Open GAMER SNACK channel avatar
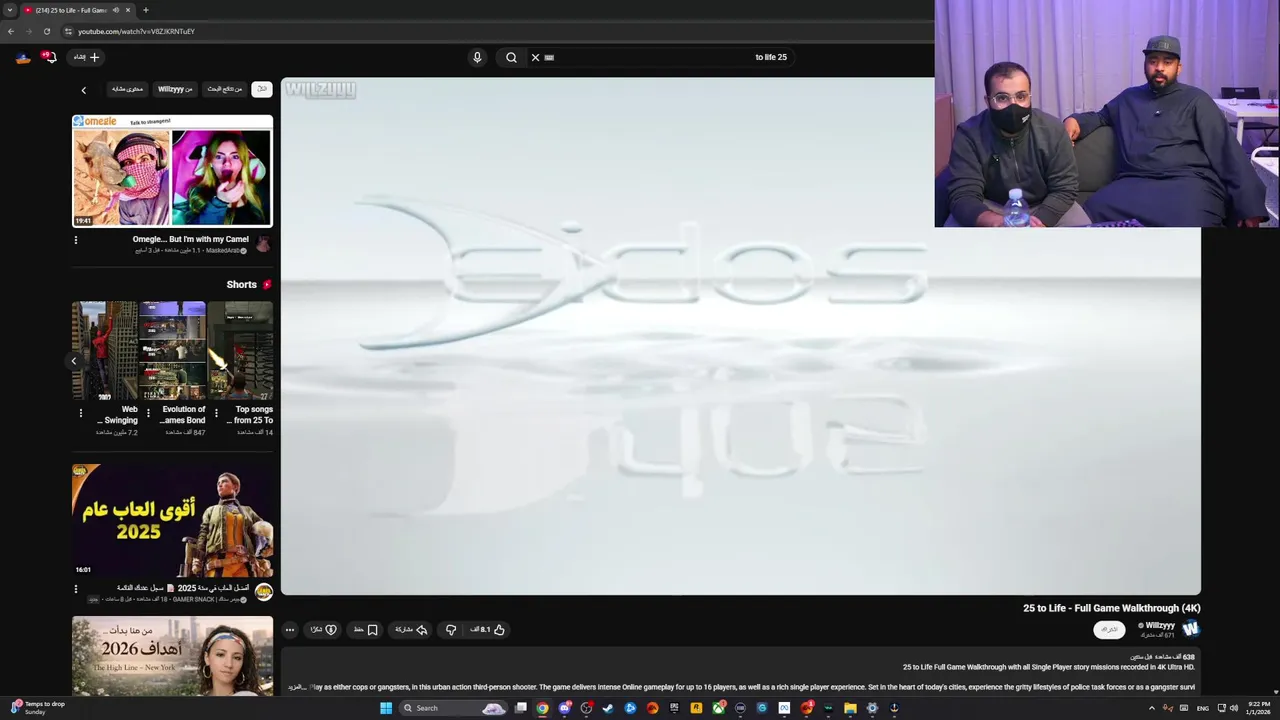The height and width of the screenshot is (720, 1280). (x=263, y=592)
